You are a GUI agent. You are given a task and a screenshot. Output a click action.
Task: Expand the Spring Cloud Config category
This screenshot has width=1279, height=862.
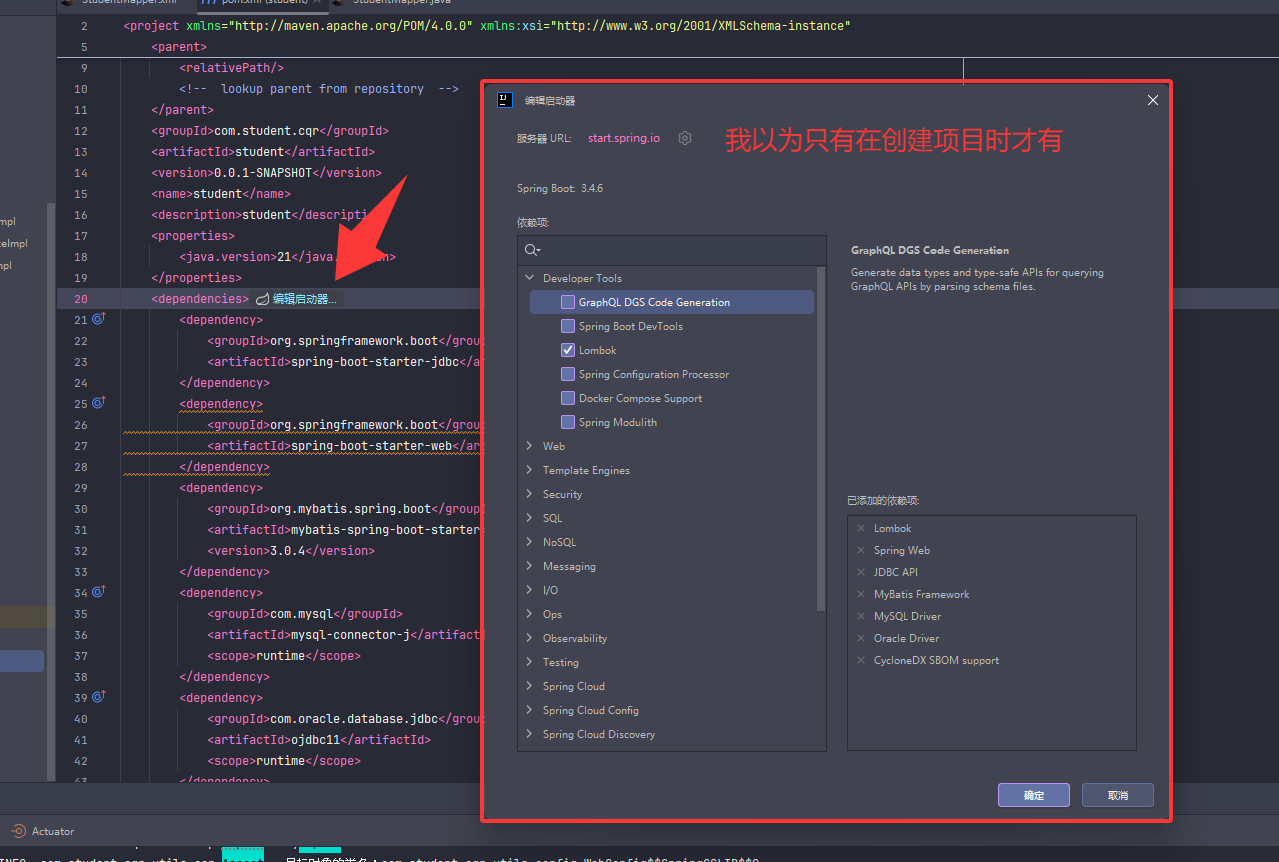pyautogui.click(x=530, y=710)
